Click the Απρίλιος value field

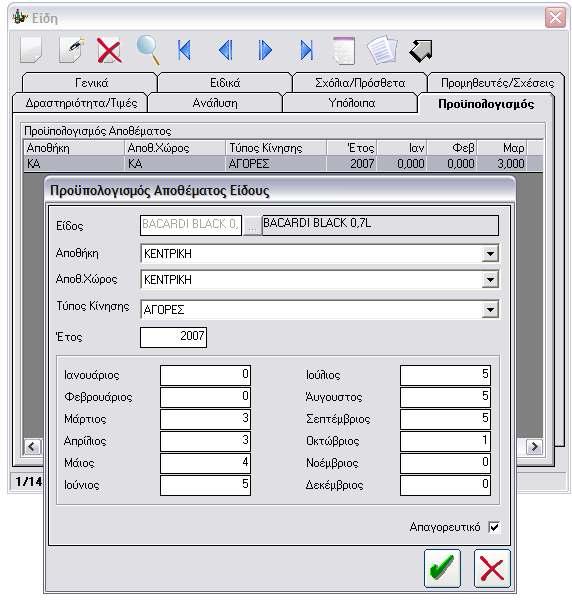tap(205, 441)
